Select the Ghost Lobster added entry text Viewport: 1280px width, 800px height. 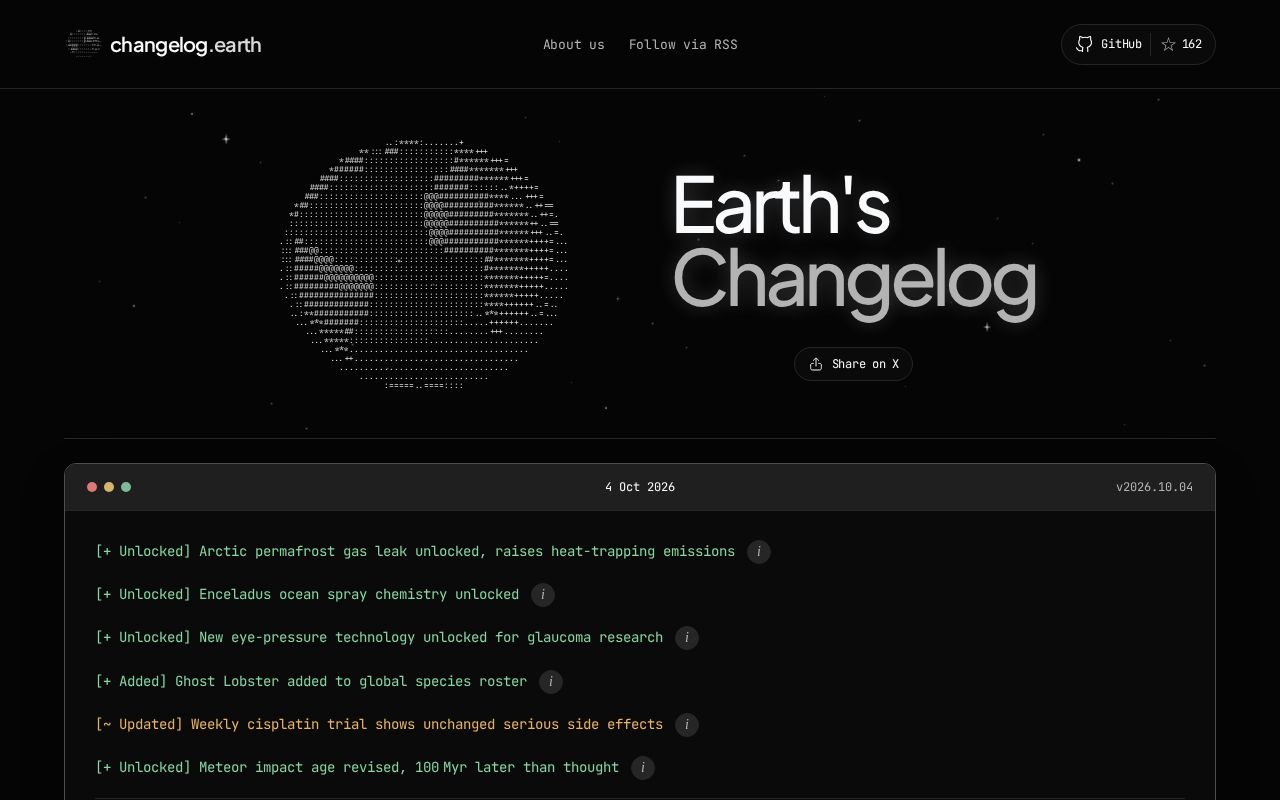click(x=311, y=682)
